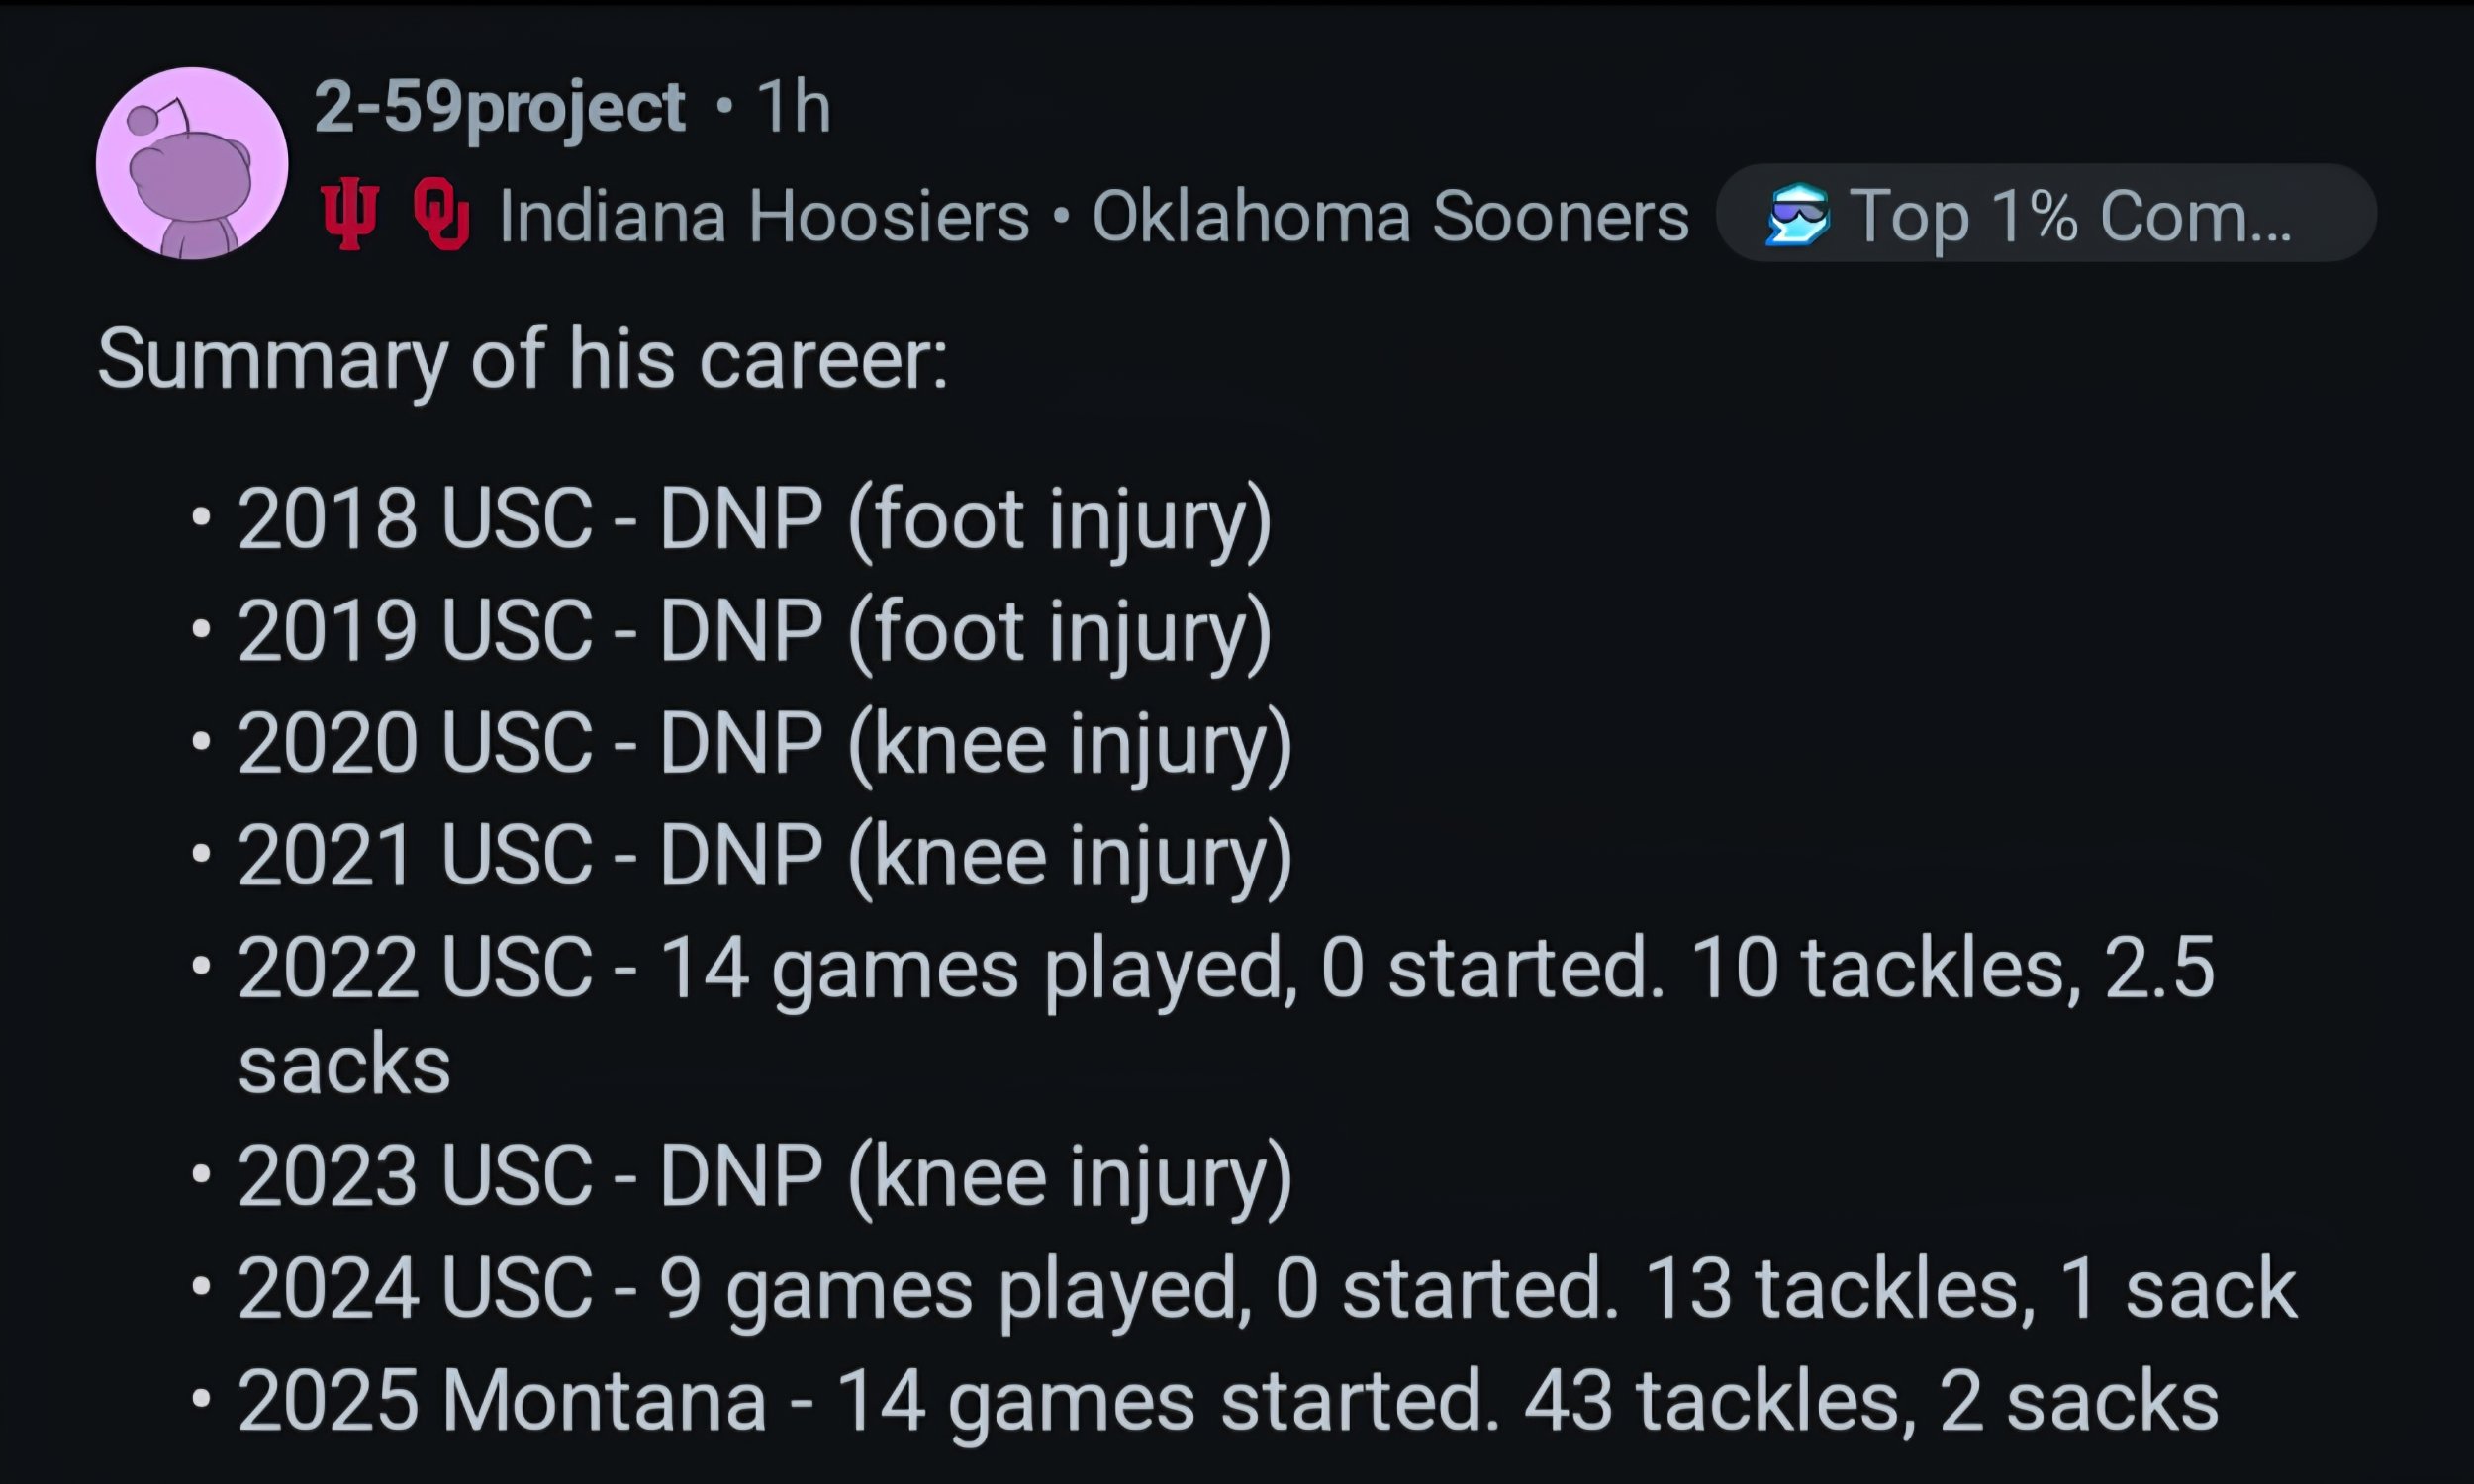
Task: Open the 2-59project user avatar
Action: [x=192, y=163]
